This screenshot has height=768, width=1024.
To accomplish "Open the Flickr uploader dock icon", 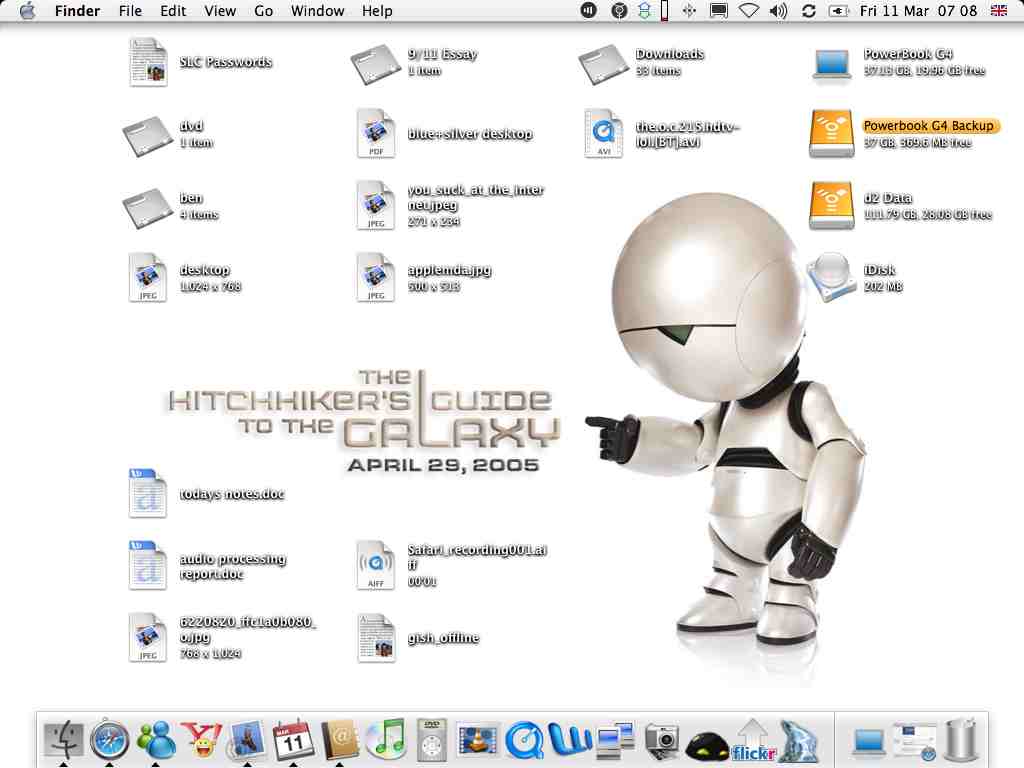I will point(753,741).
